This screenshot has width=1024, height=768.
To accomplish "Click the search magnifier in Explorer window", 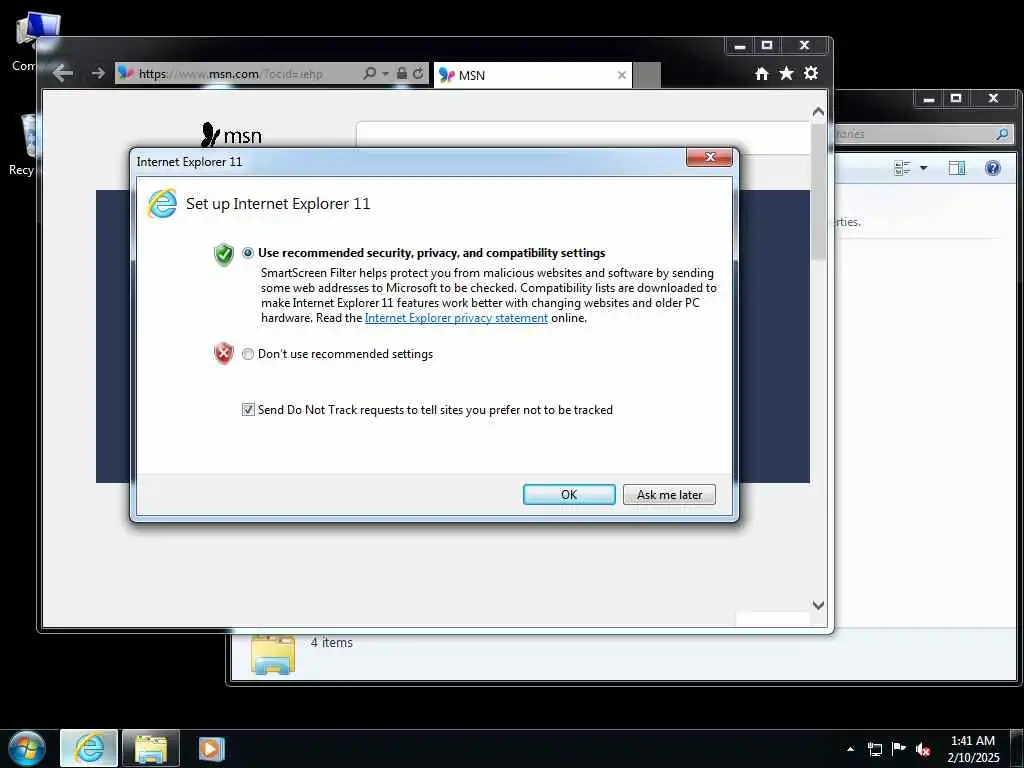I will click(1002, 134).
